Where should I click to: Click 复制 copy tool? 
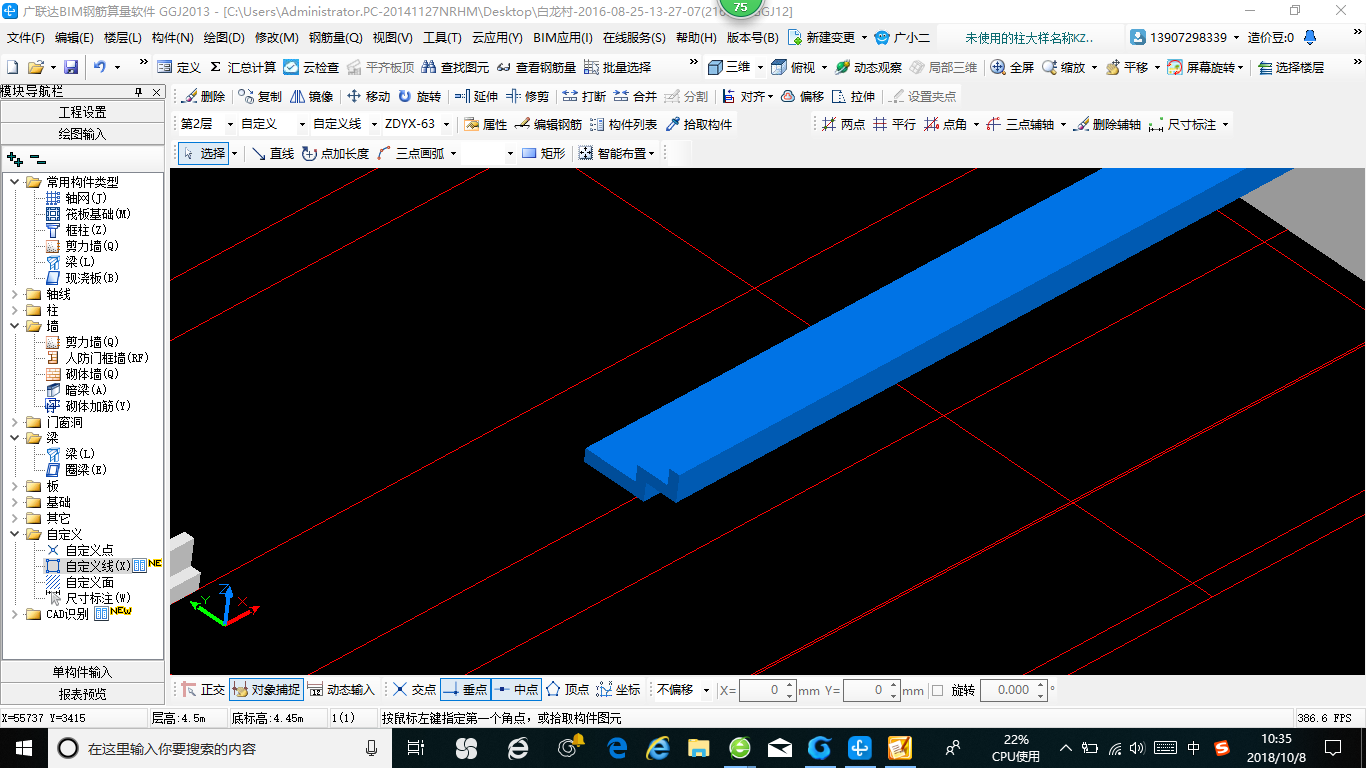click(x=260, y=96)
